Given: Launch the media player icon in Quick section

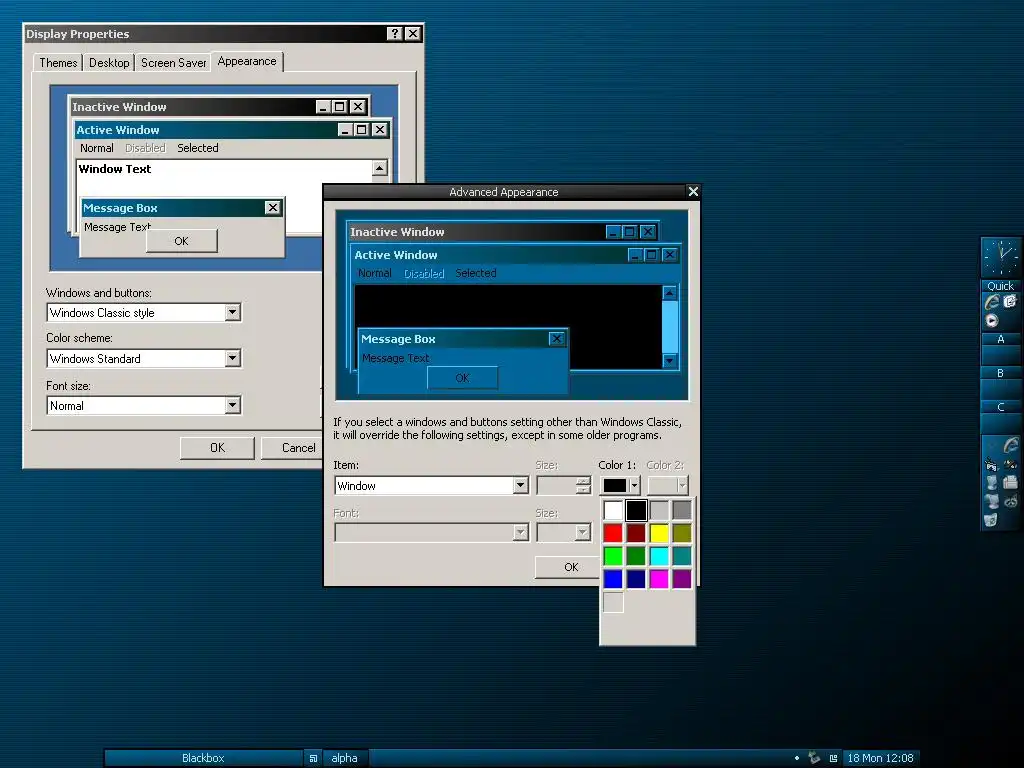Looking at the screenshot, I should click(x=992, y=320).
